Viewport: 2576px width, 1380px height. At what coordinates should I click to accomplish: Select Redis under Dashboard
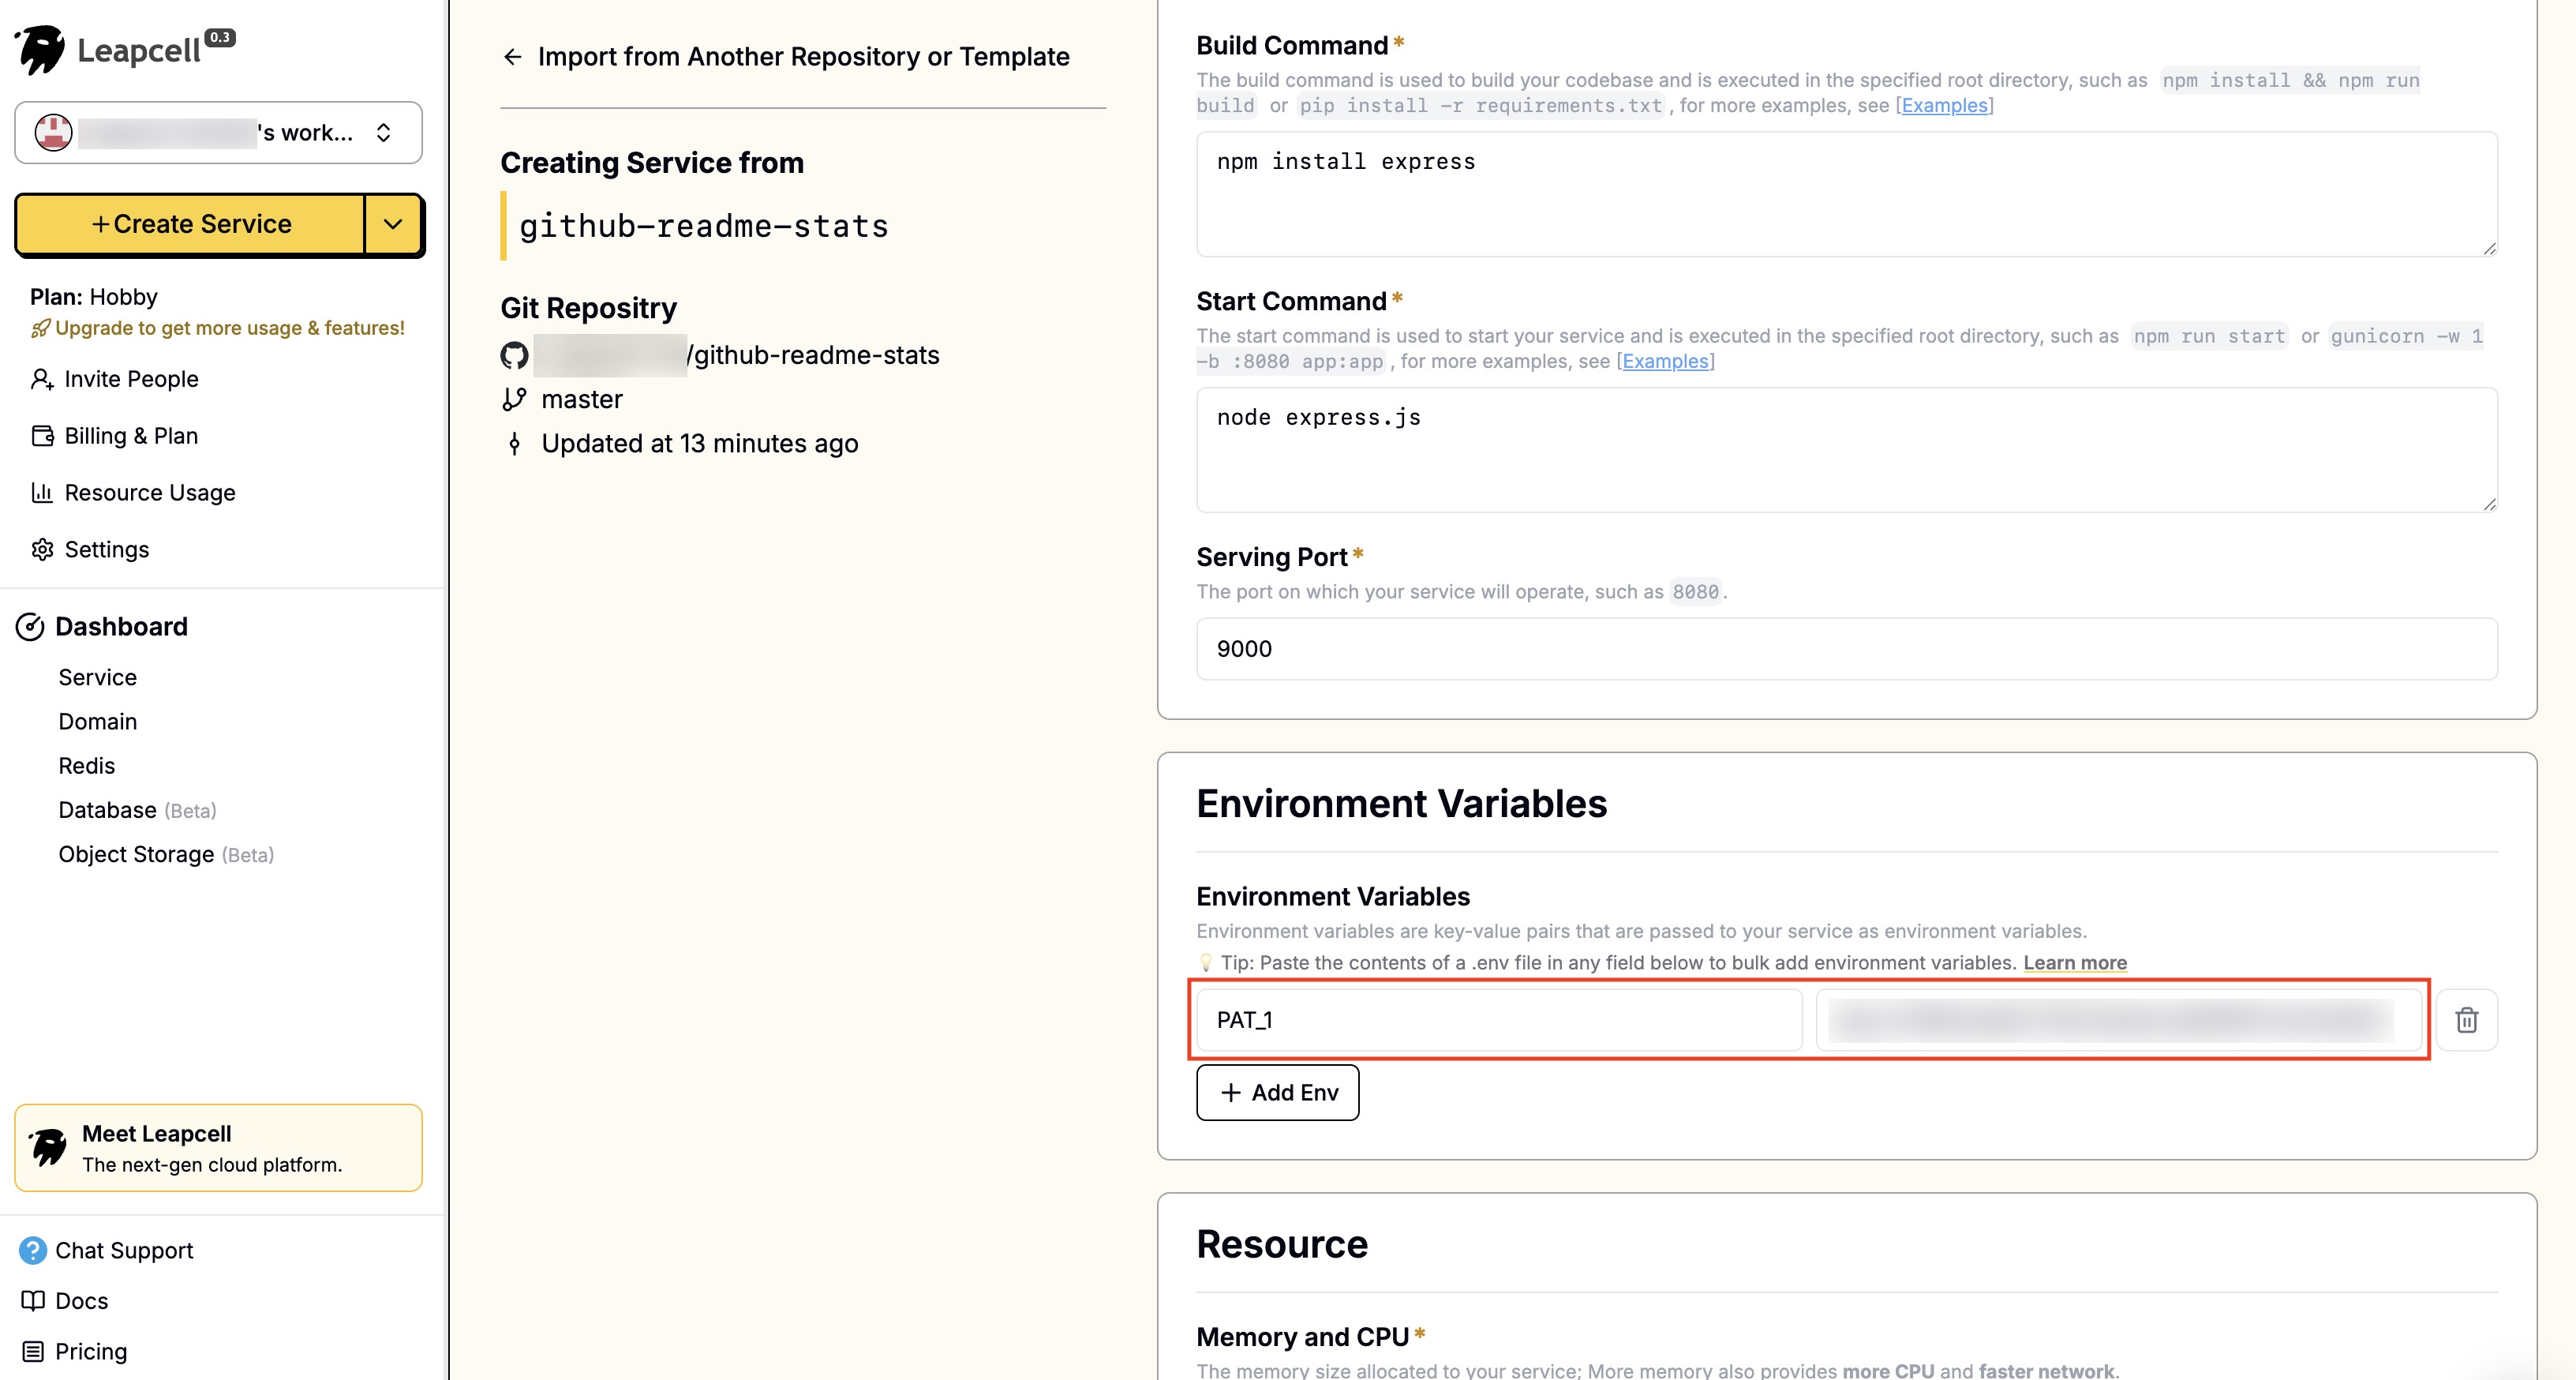(87, 766)
